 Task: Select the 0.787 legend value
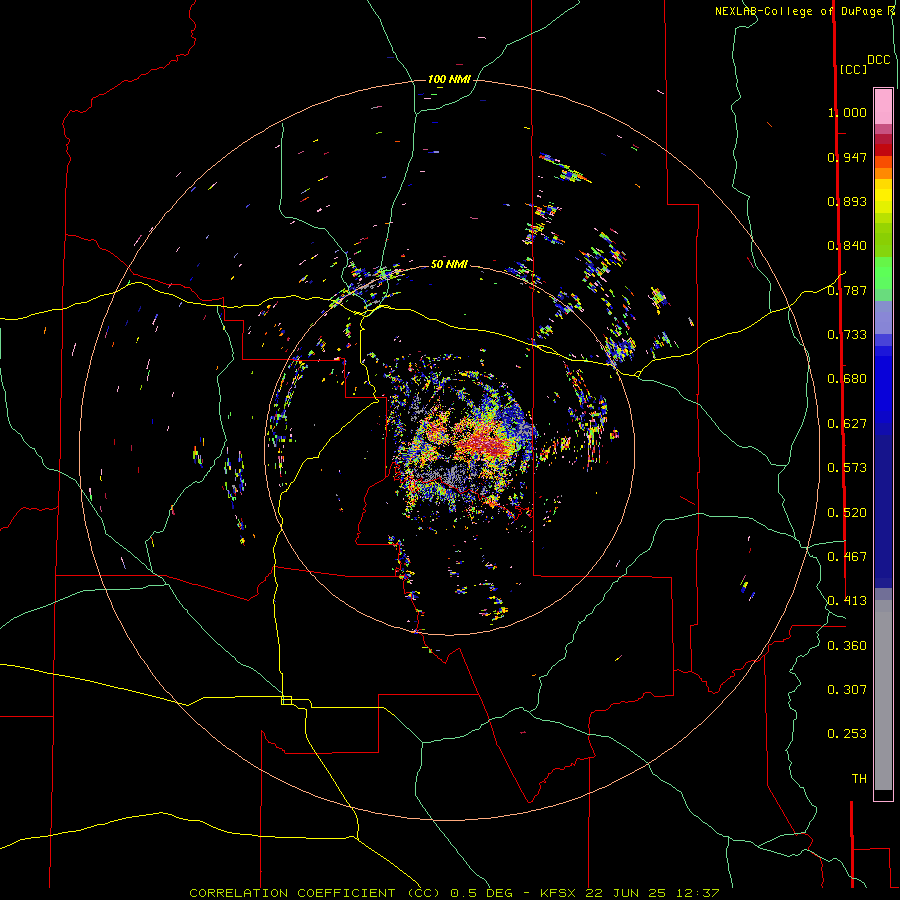click(x=847, y=290)
